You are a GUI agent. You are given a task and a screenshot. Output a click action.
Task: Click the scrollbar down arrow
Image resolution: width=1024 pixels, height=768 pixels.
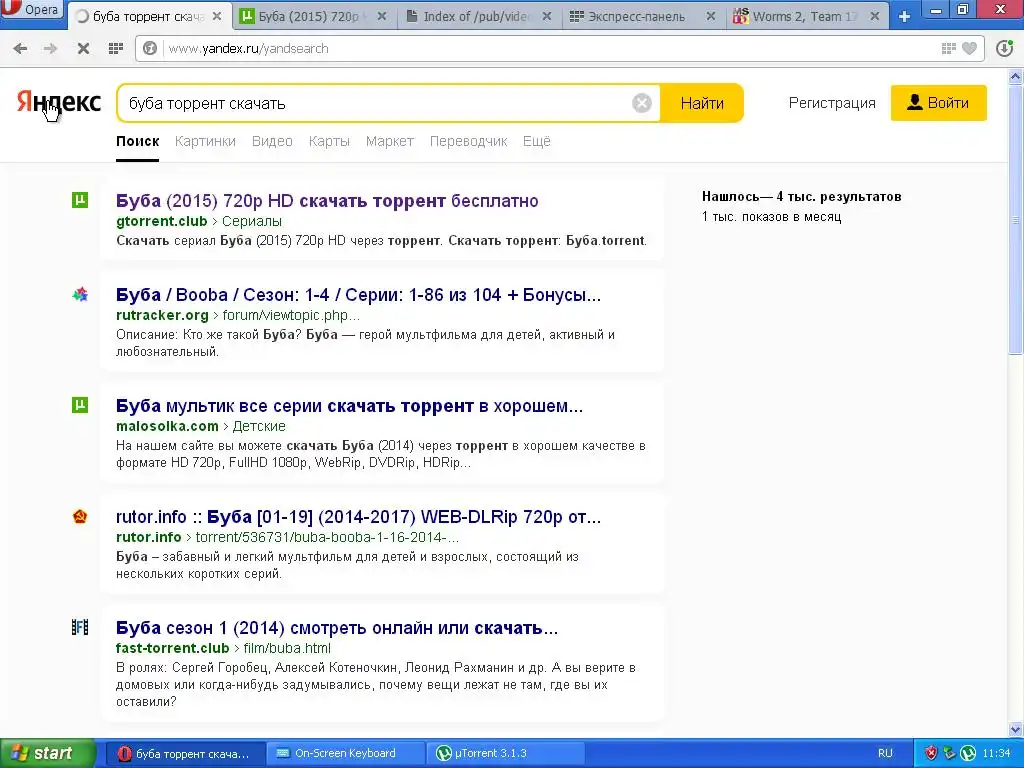pyautogui.click(x=1016, y=729)
